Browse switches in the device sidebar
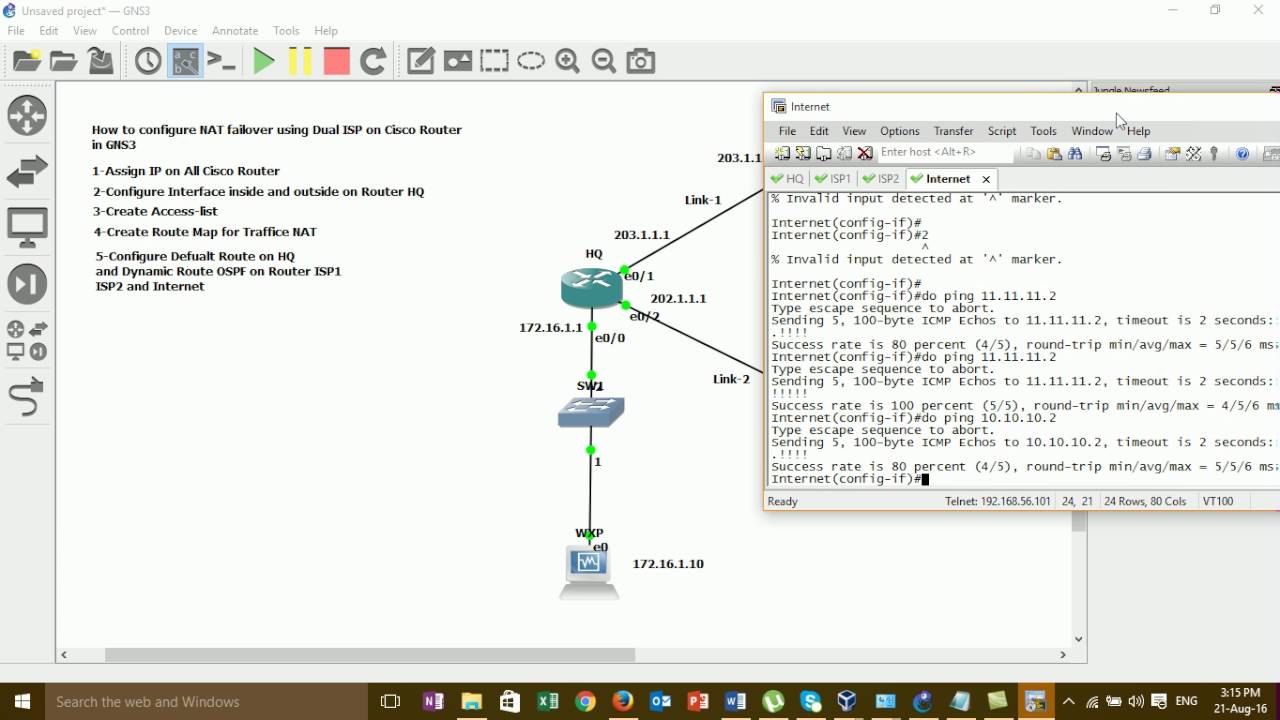Image resolution: width=1280 pixels, height=720 pixels. point(27,172)
